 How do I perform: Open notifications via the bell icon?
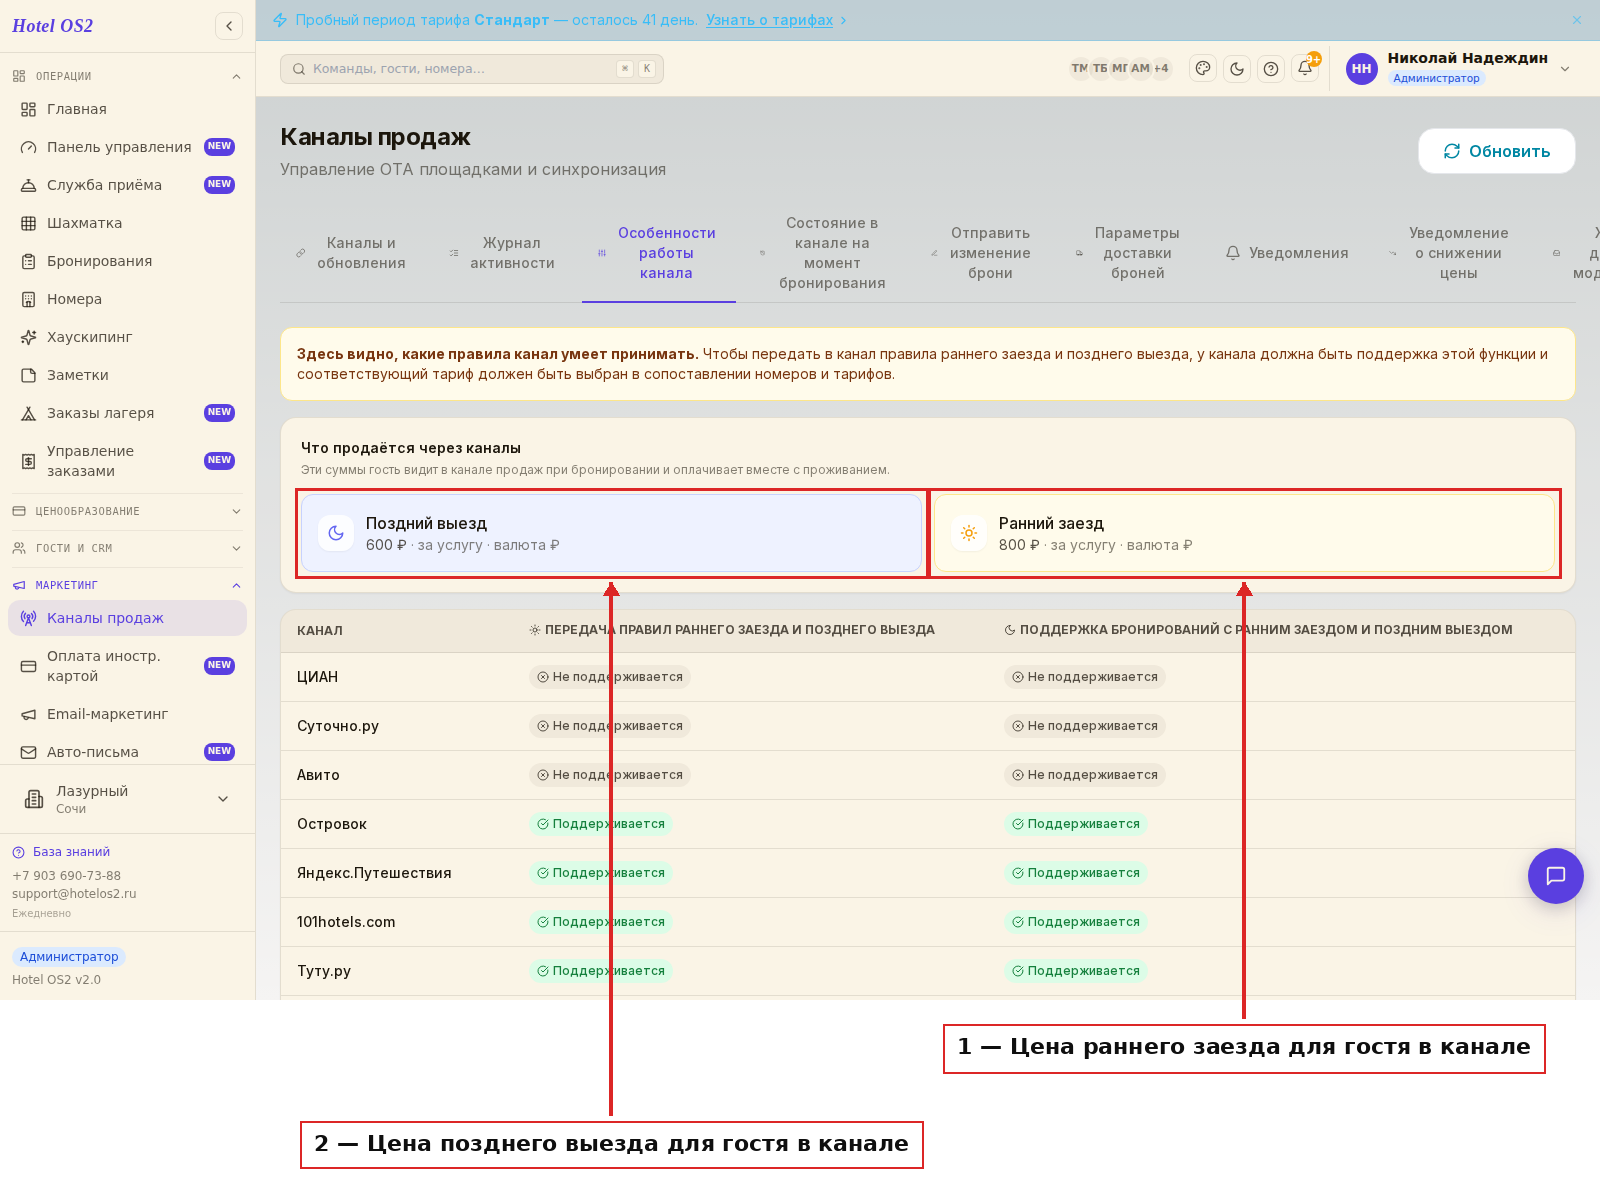pos(1305,68)
